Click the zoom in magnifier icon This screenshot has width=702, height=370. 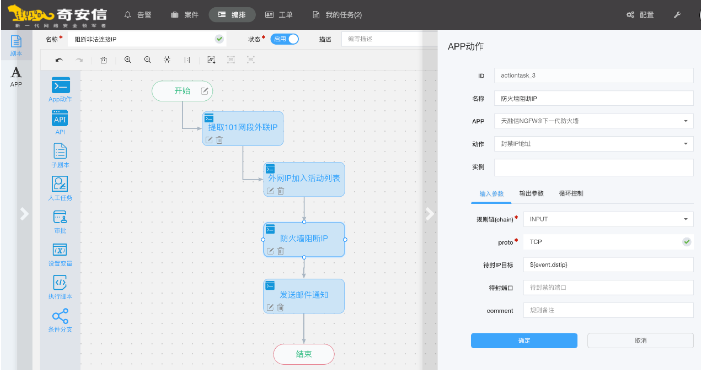pos(128,60)
